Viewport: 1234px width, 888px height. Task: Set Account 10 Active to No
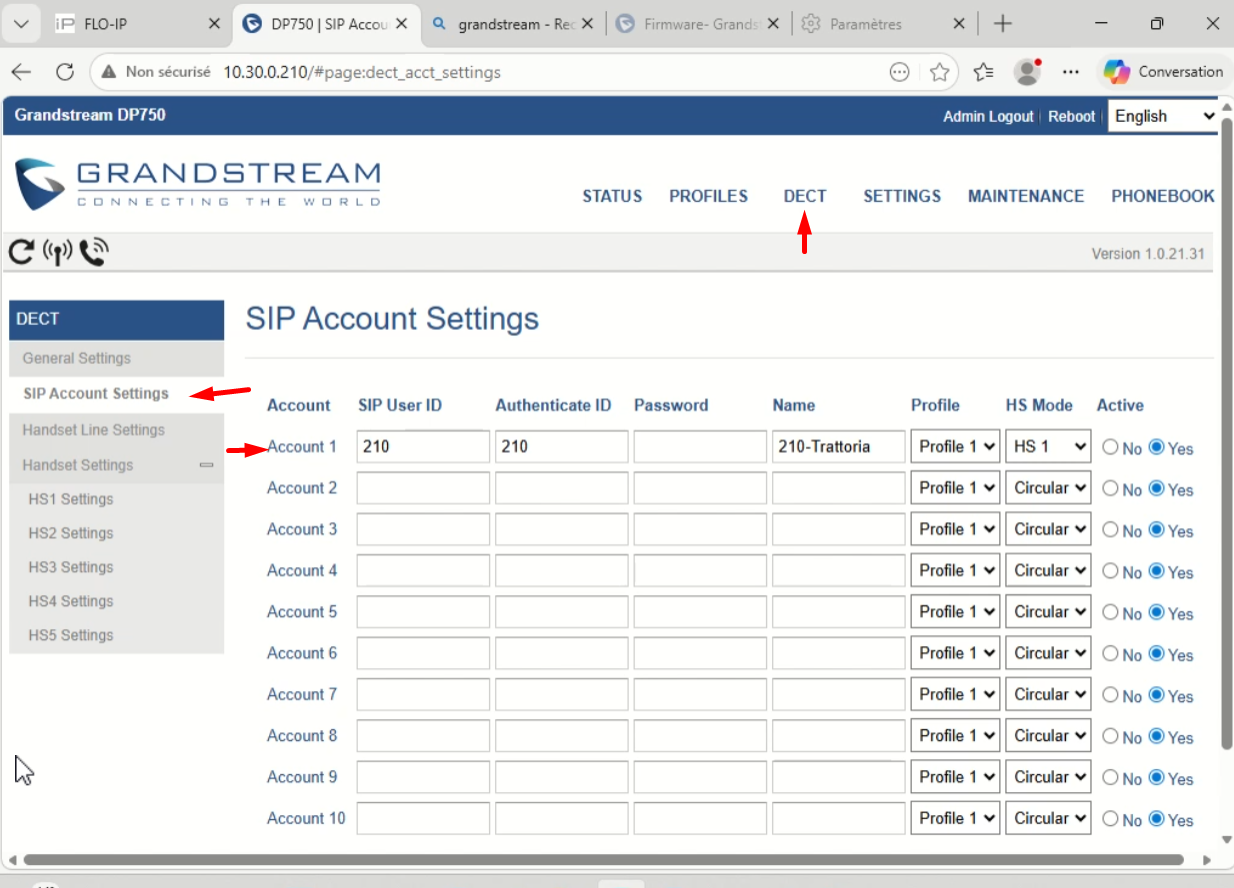pos(1110,819)
